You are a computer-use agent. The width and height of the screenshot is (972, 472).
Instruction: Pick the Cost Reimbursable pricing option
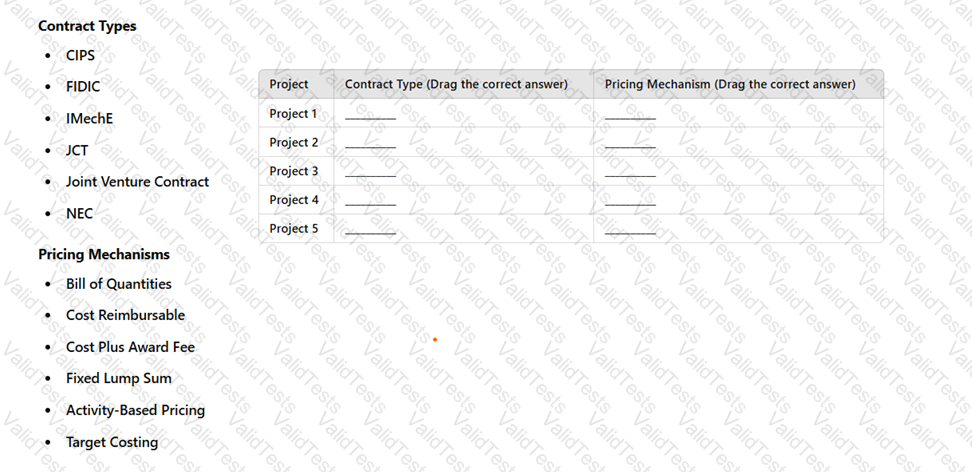point(125,315)
